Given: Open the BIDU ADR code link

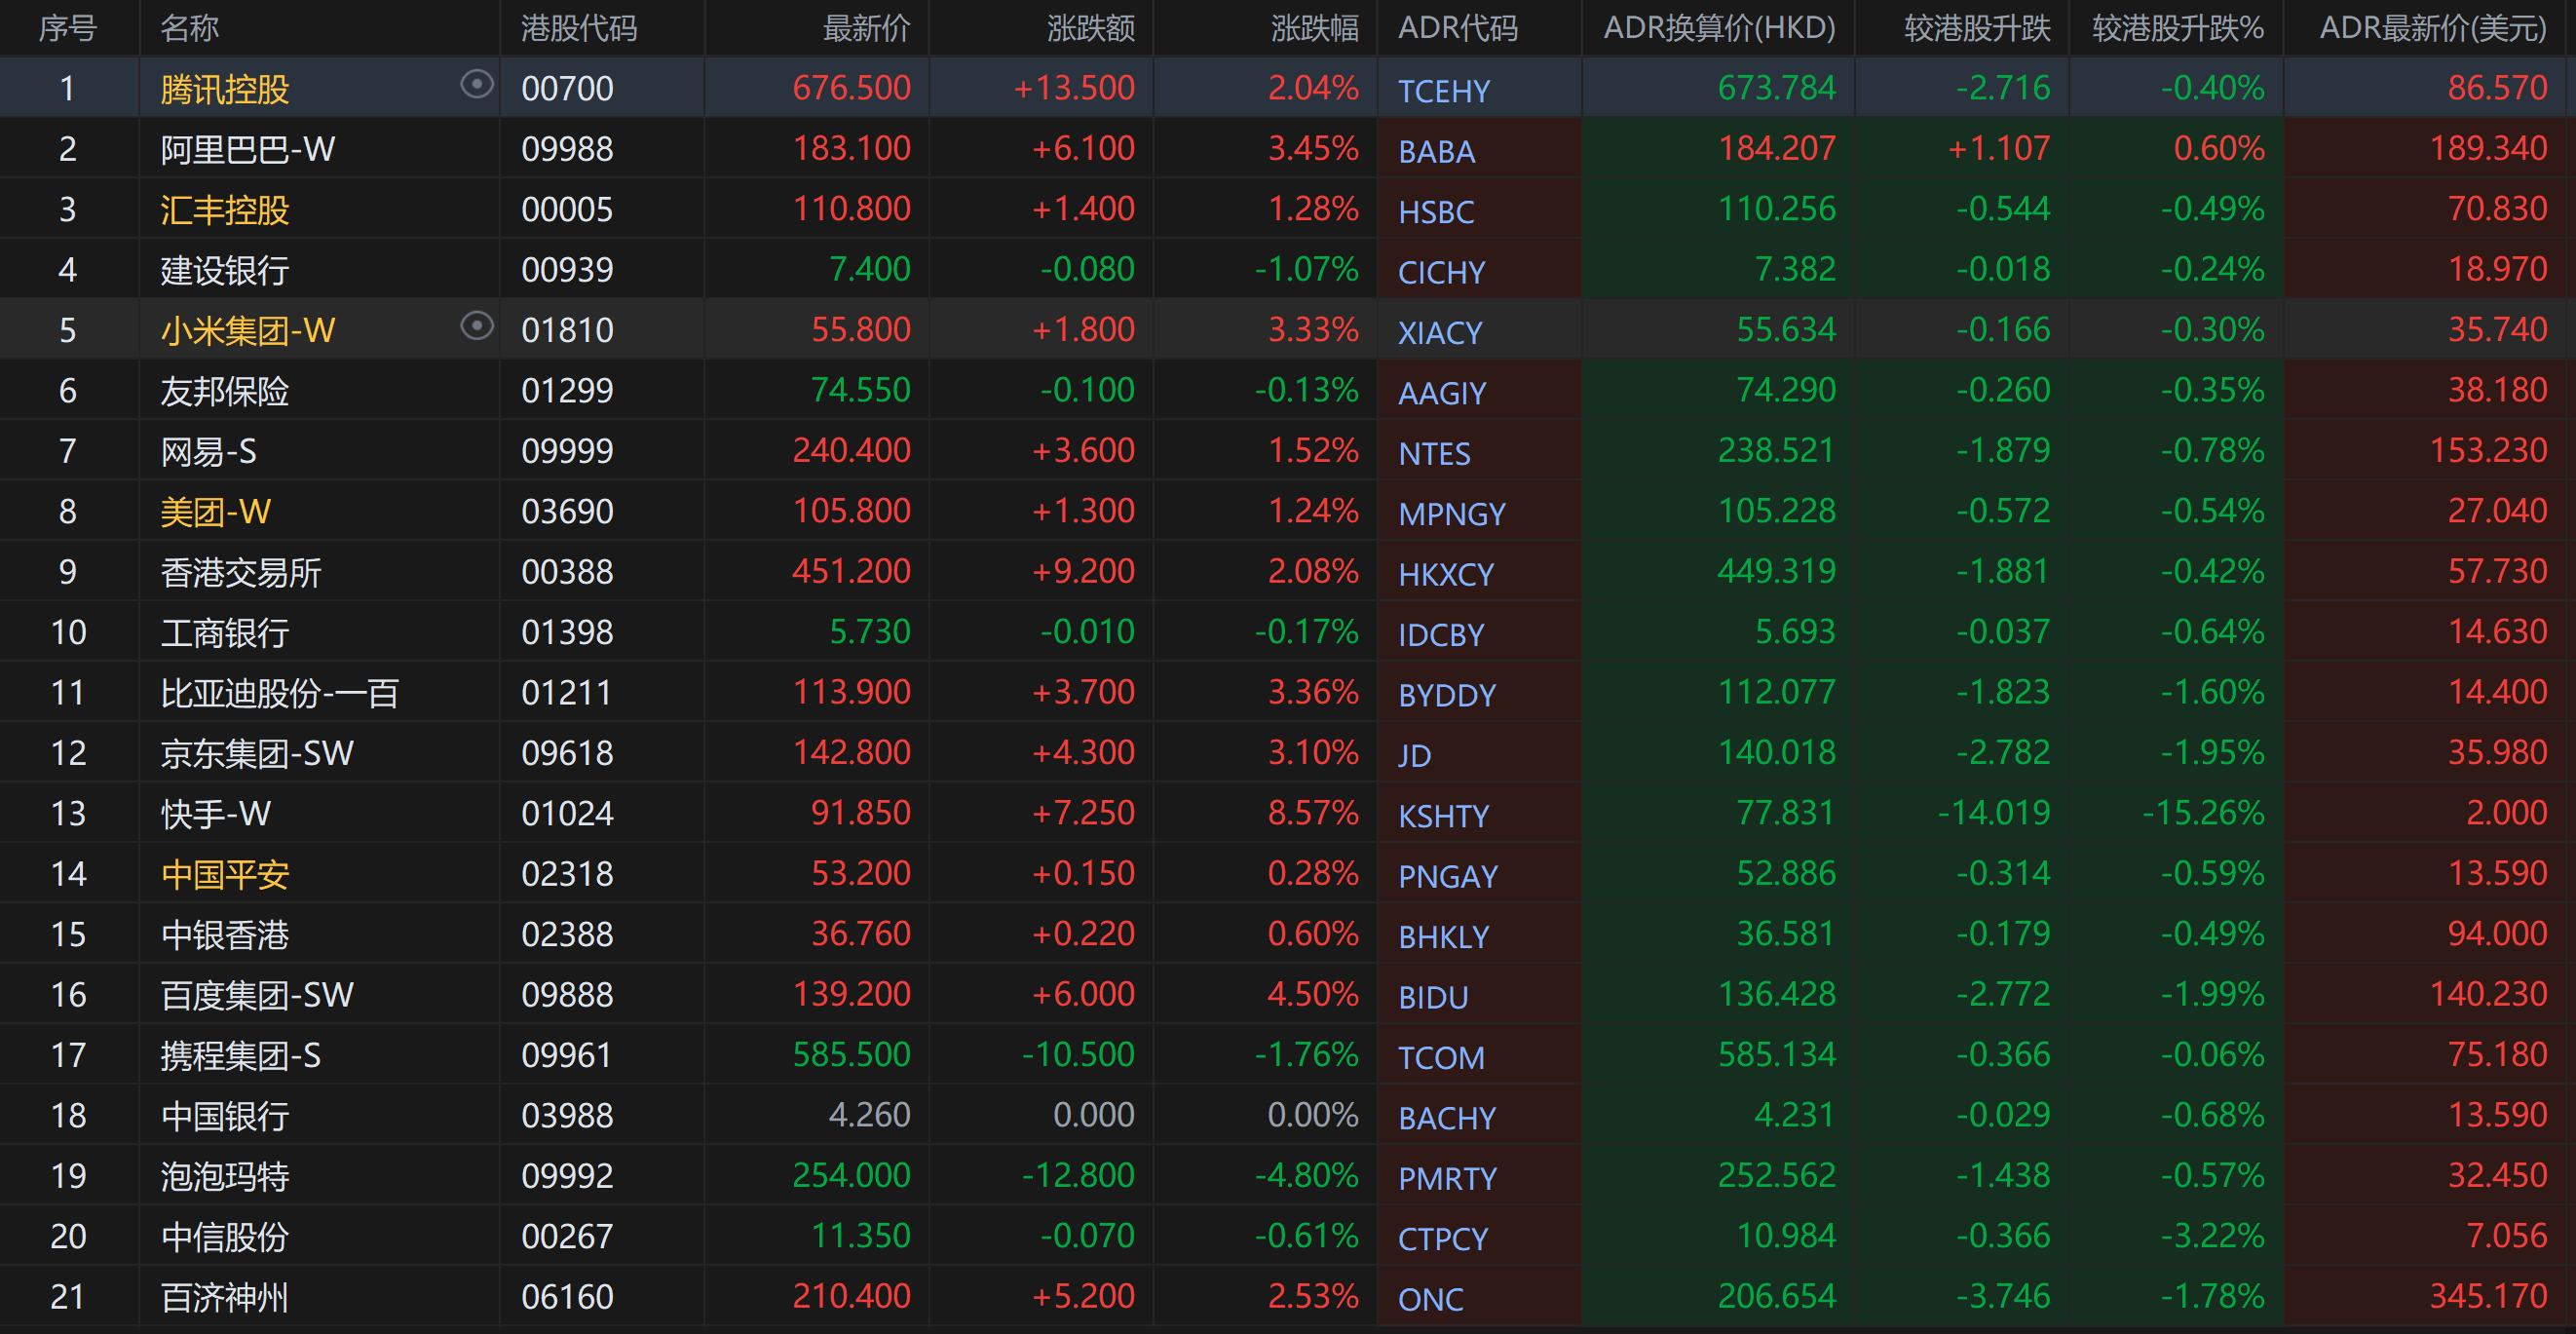Looking at the screenshot, I should (1433, 997).
